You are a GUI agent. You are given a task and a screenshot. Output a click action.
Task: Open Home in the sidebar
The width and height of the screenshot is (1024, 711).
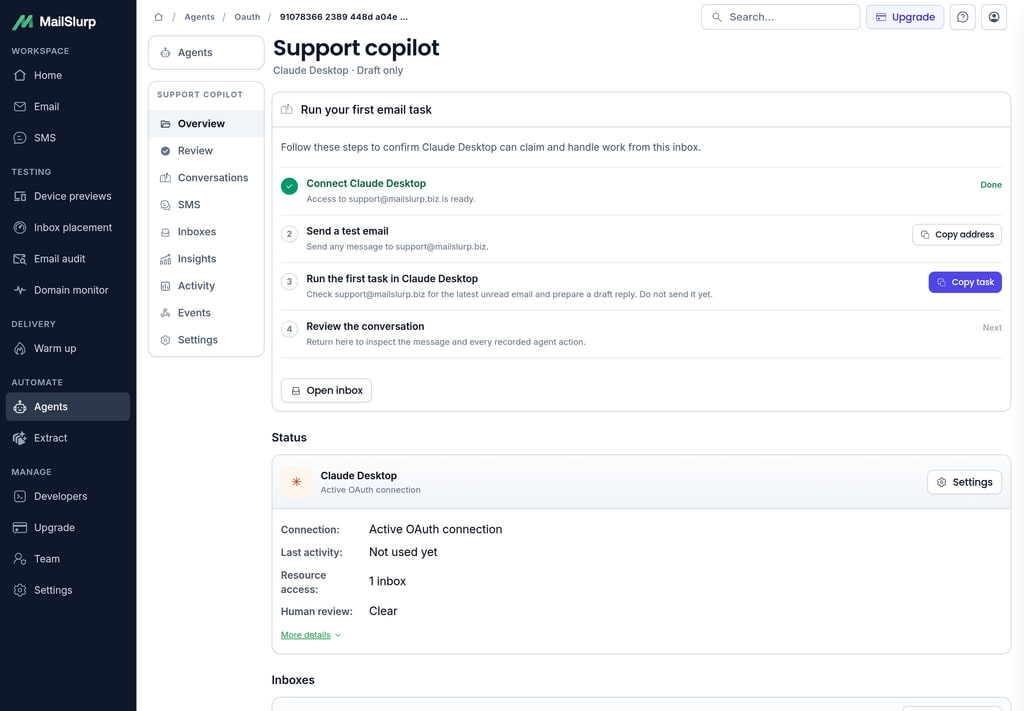(x=68, y=75)
